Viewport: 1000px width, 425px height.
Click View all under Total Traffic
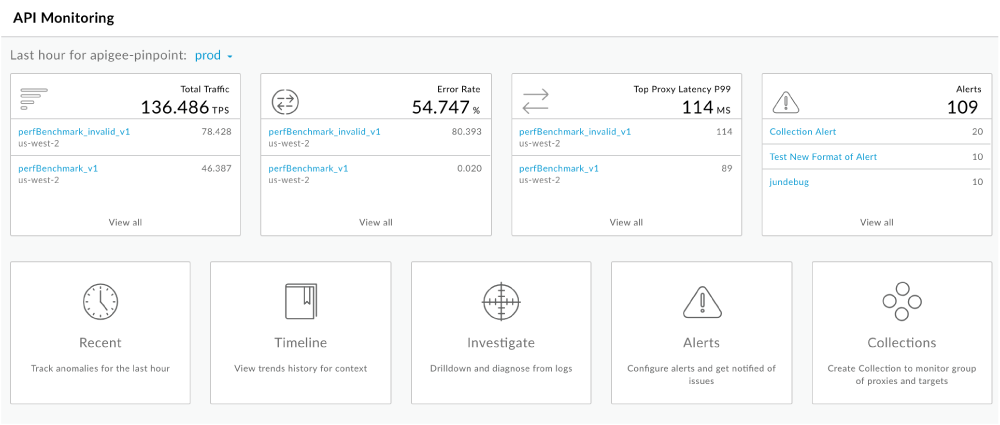click(125, 222)
